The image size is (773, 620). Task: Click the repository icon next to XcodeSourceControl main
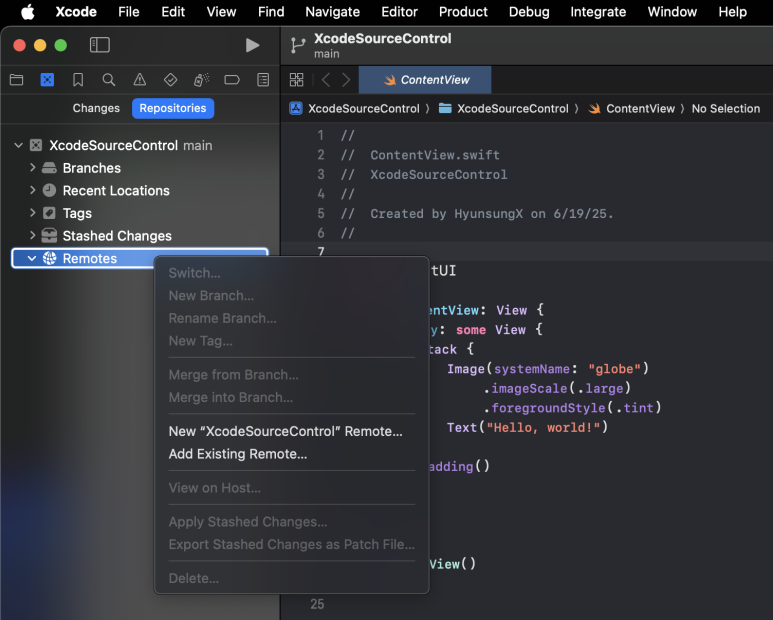click(x=36, y=145)
